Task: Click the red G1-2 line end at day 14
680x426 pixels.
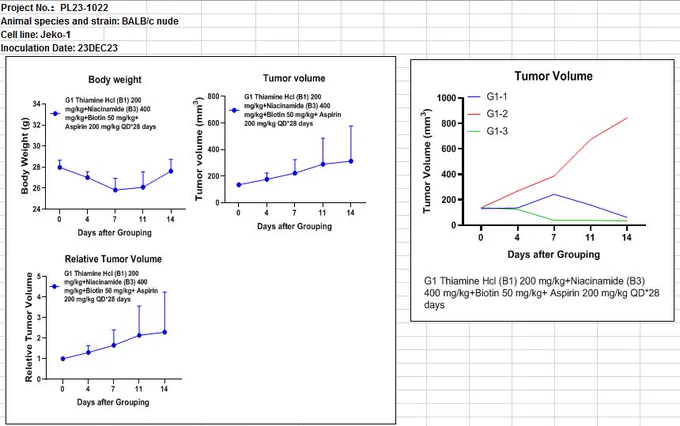Action: tap(626, 118)
